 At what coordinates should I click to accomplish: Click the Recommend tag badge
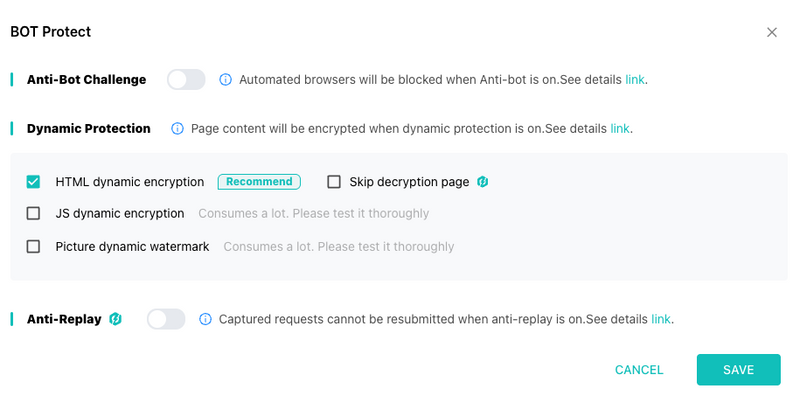point(259,182)
